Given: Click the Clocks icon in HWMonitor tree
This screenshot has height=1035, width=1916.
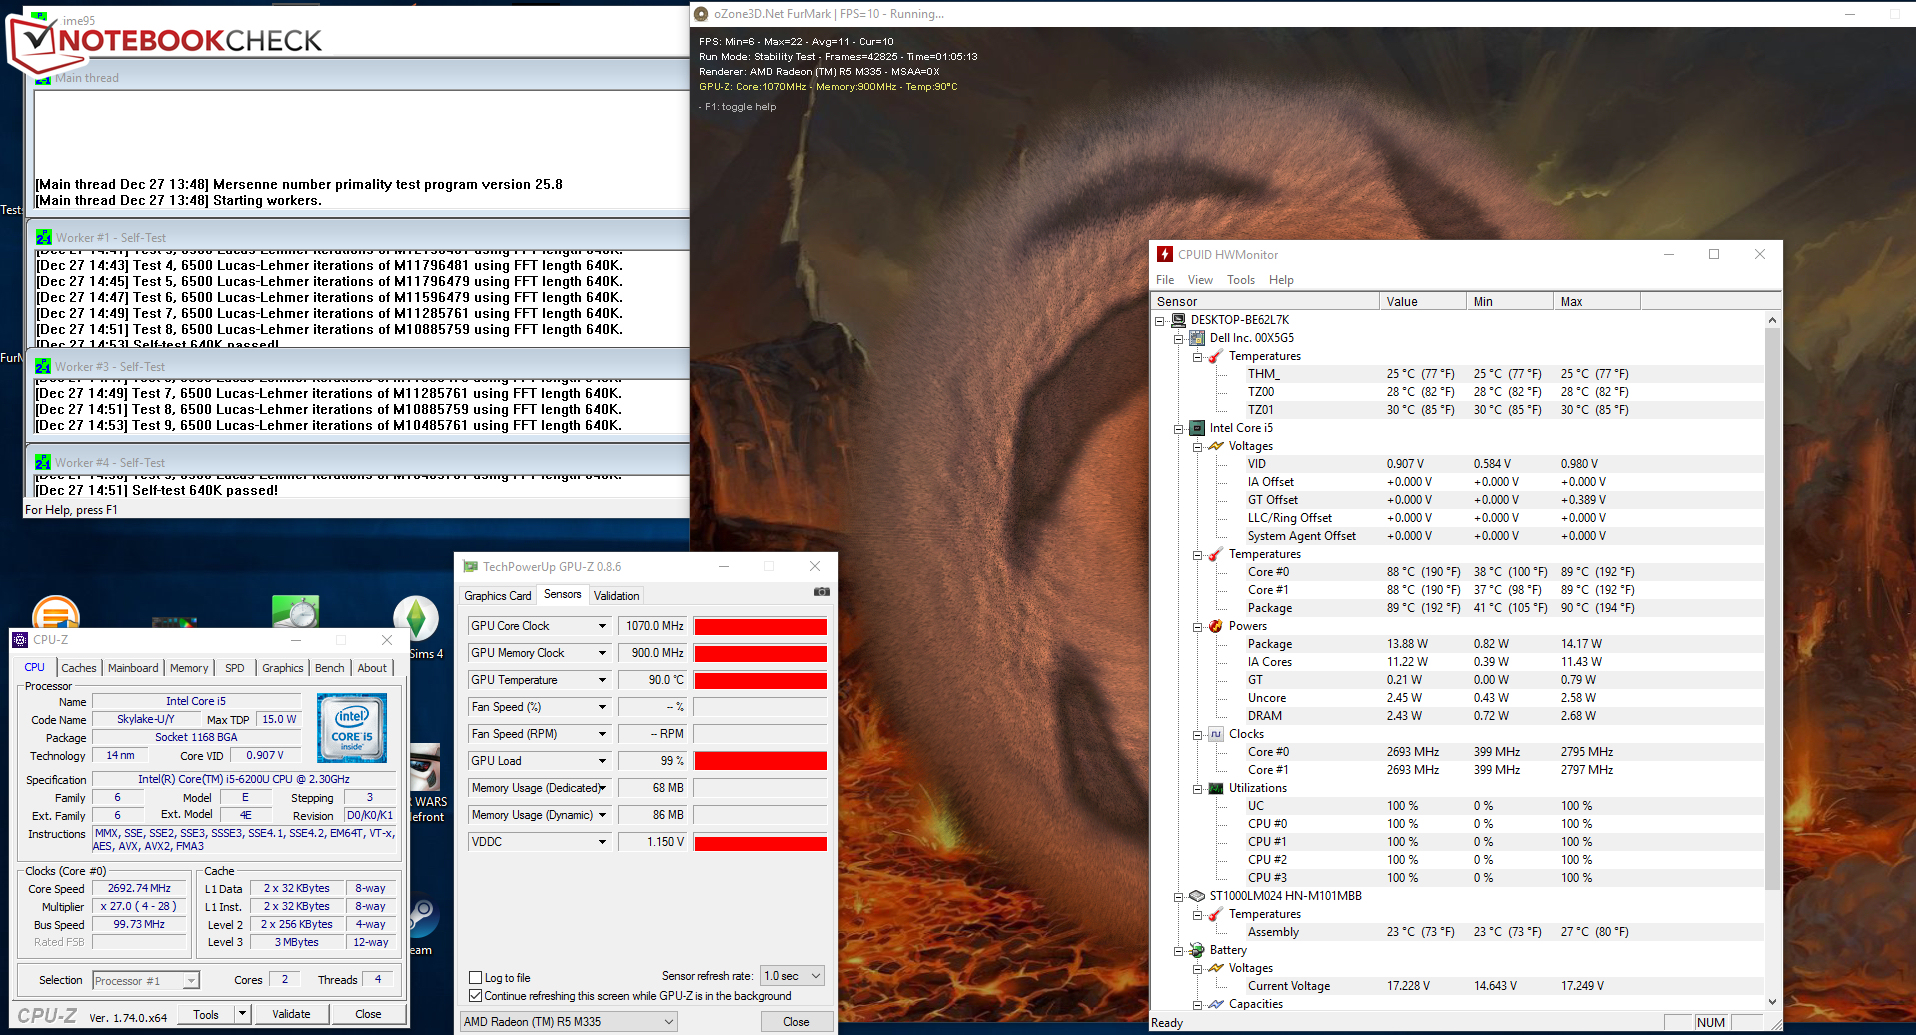Looking at the screenshot, I should (x=1216, y=734).
